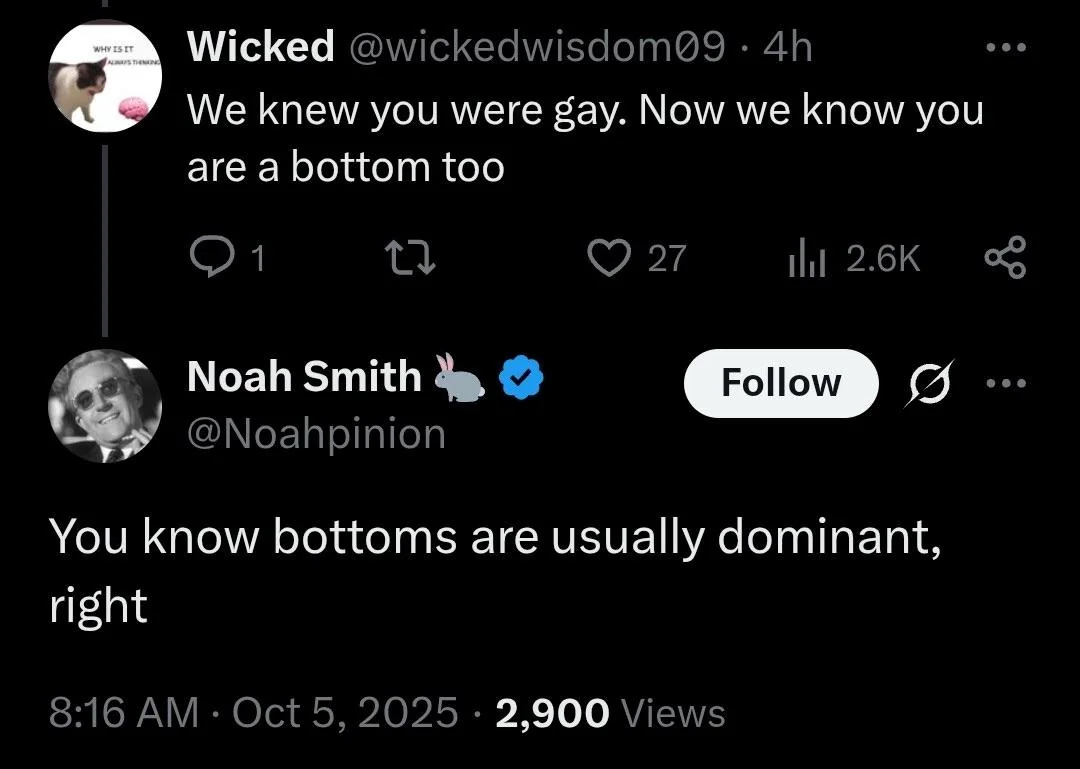Open more options on Wicked's tweet
Screen dimensions: 1080x769
point(1005,48)
